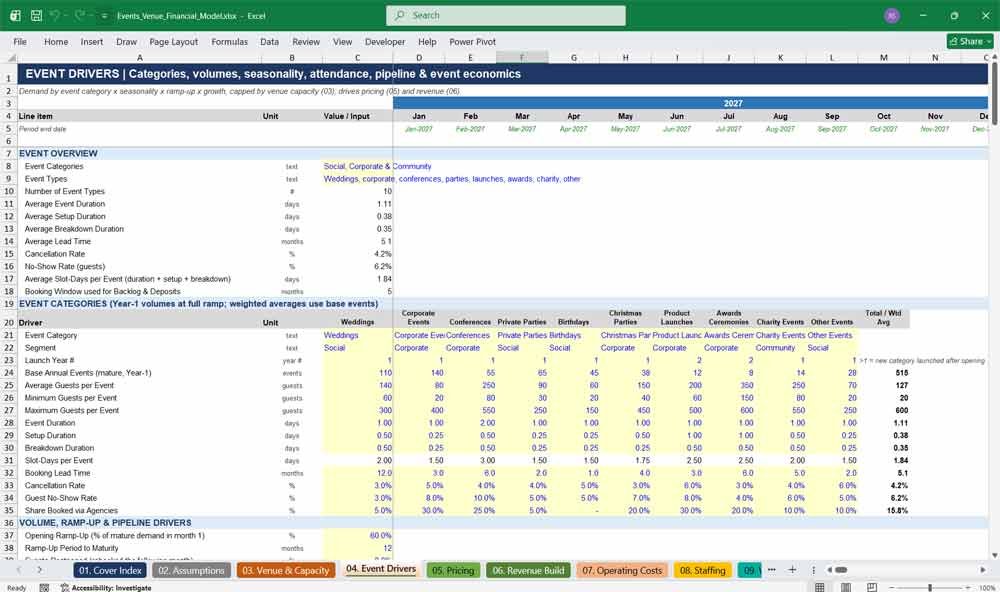Open the Power Pivot ribbon tab
Viewport: 1000px width, 592px height.
coord(473,41)
